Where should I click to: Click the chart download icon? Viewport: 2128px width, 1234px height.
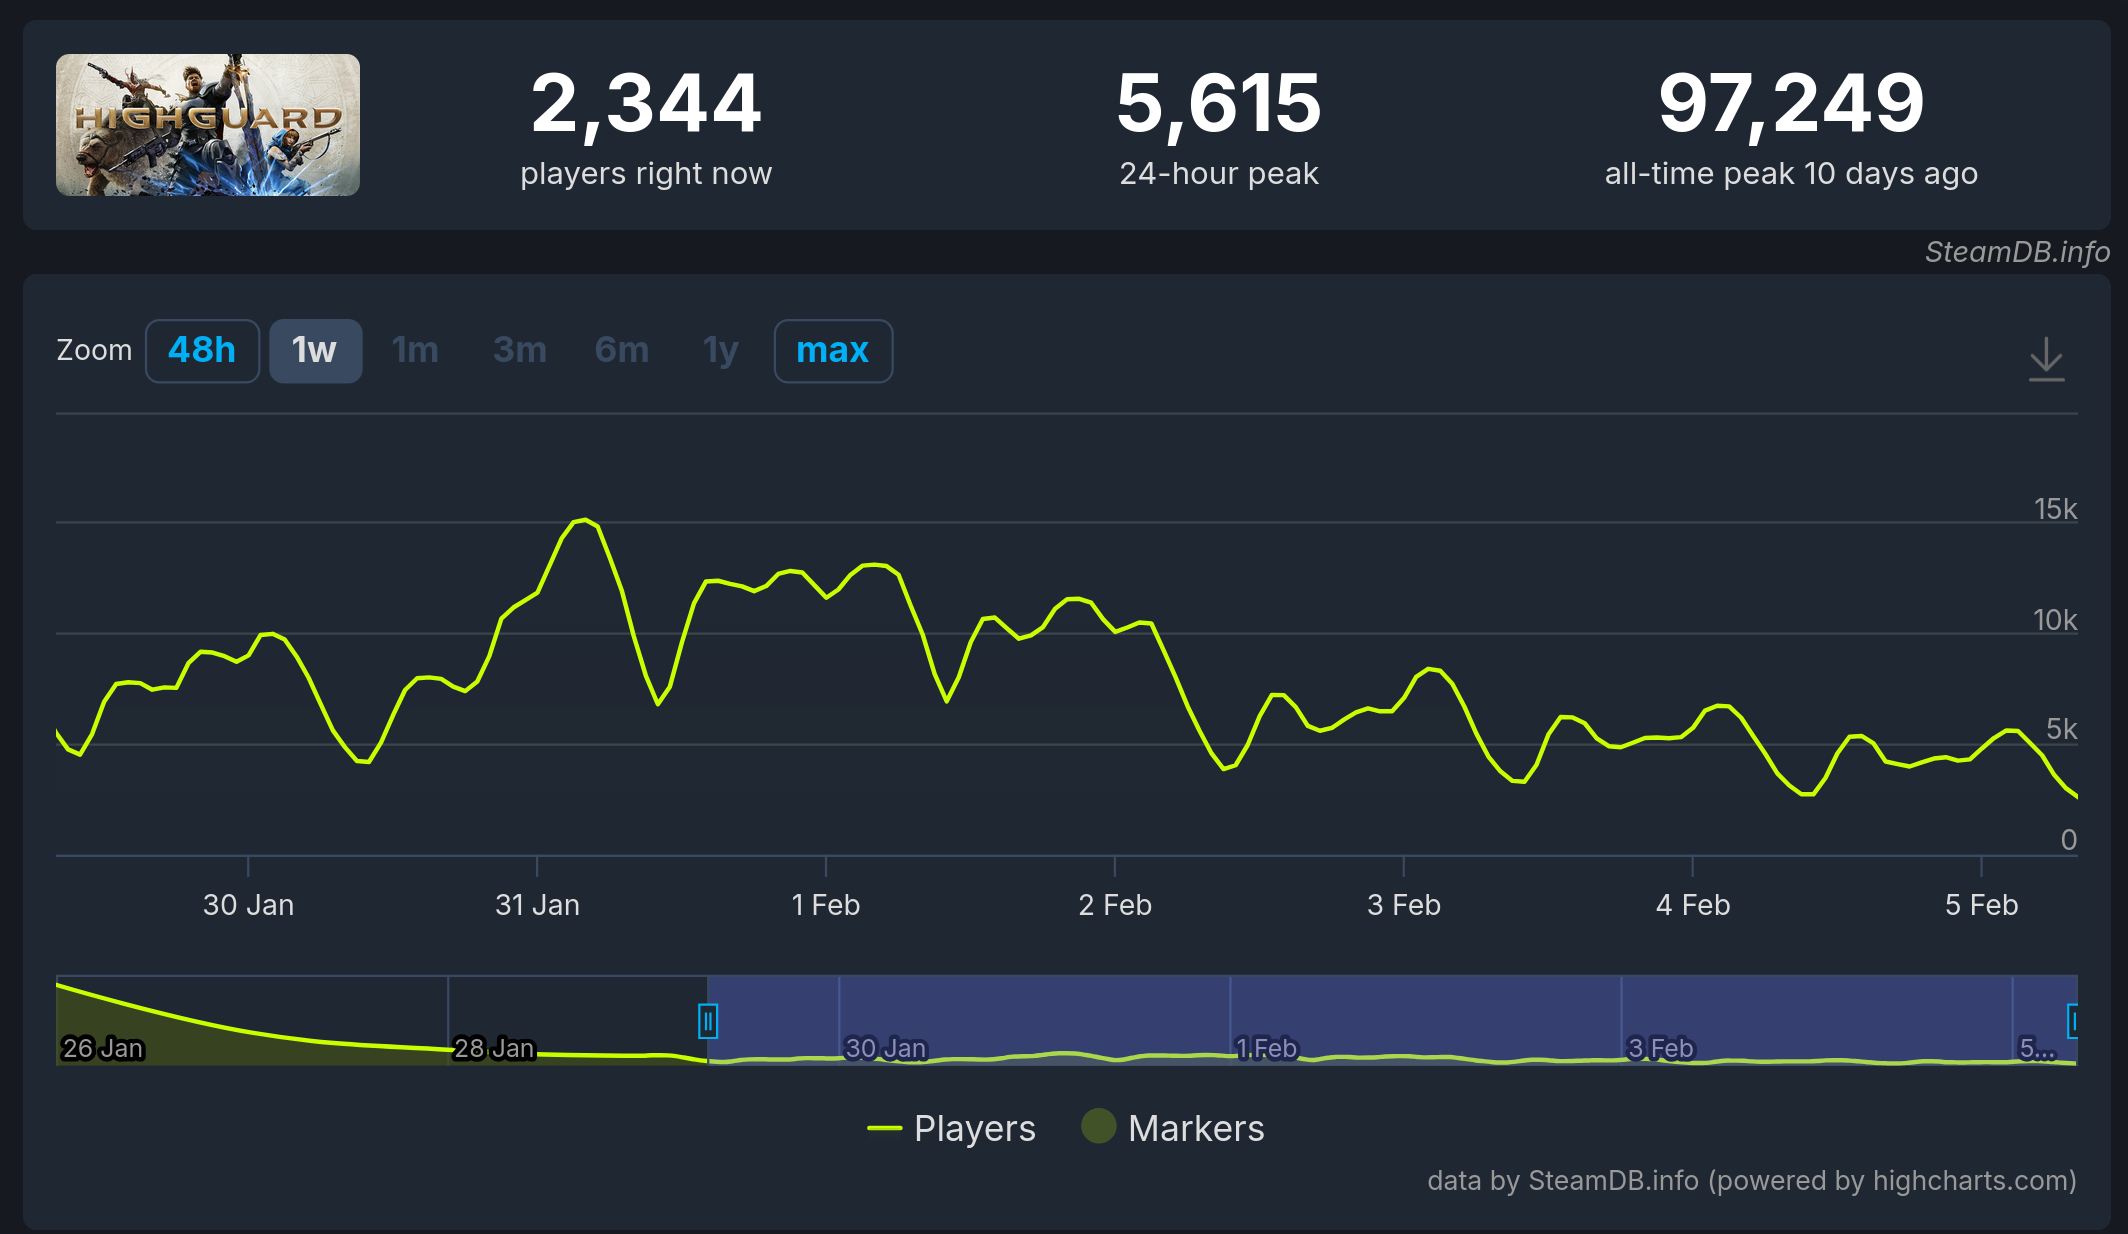(x=2046, y=359)
